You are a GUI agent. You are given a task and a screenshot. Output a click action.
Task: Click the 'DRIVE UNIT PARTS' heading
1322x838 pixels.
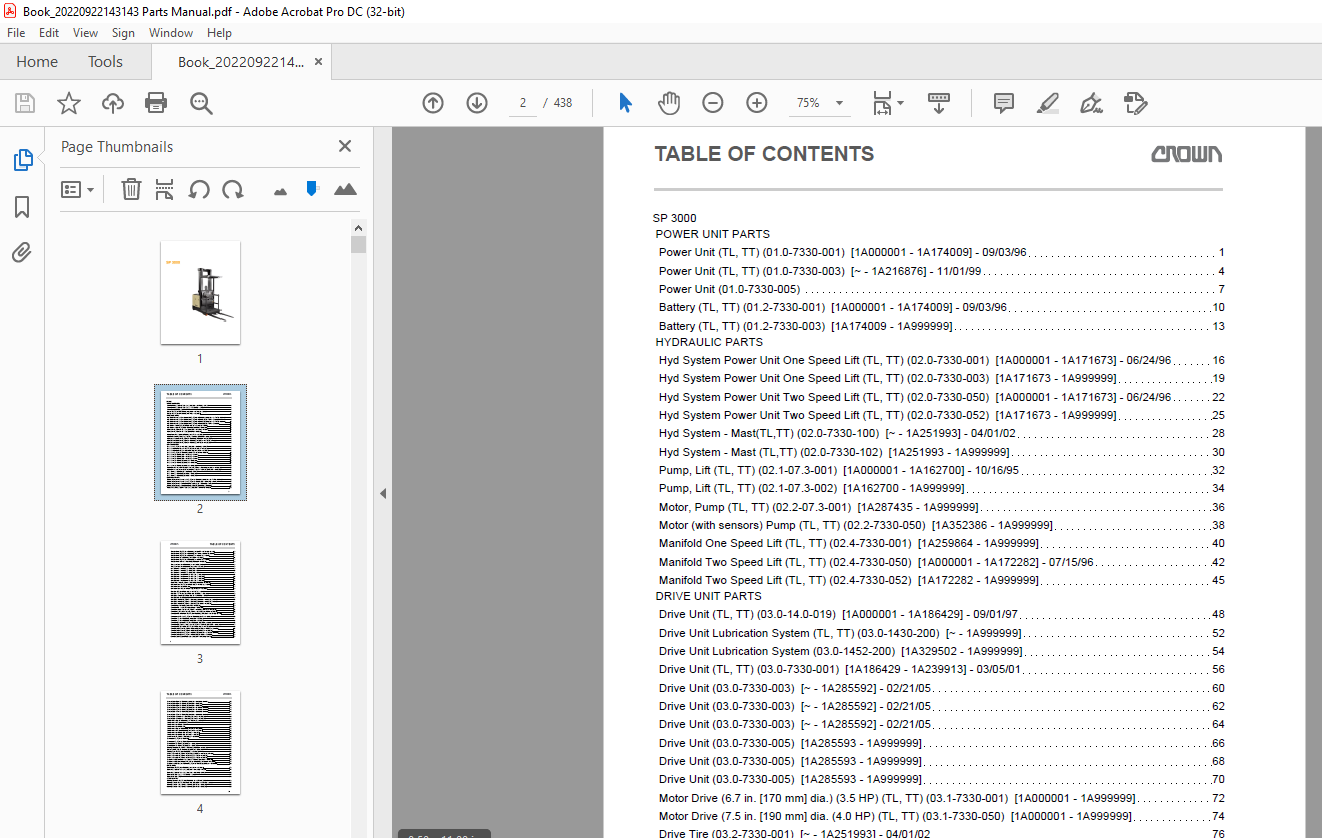tap(706, 597)
